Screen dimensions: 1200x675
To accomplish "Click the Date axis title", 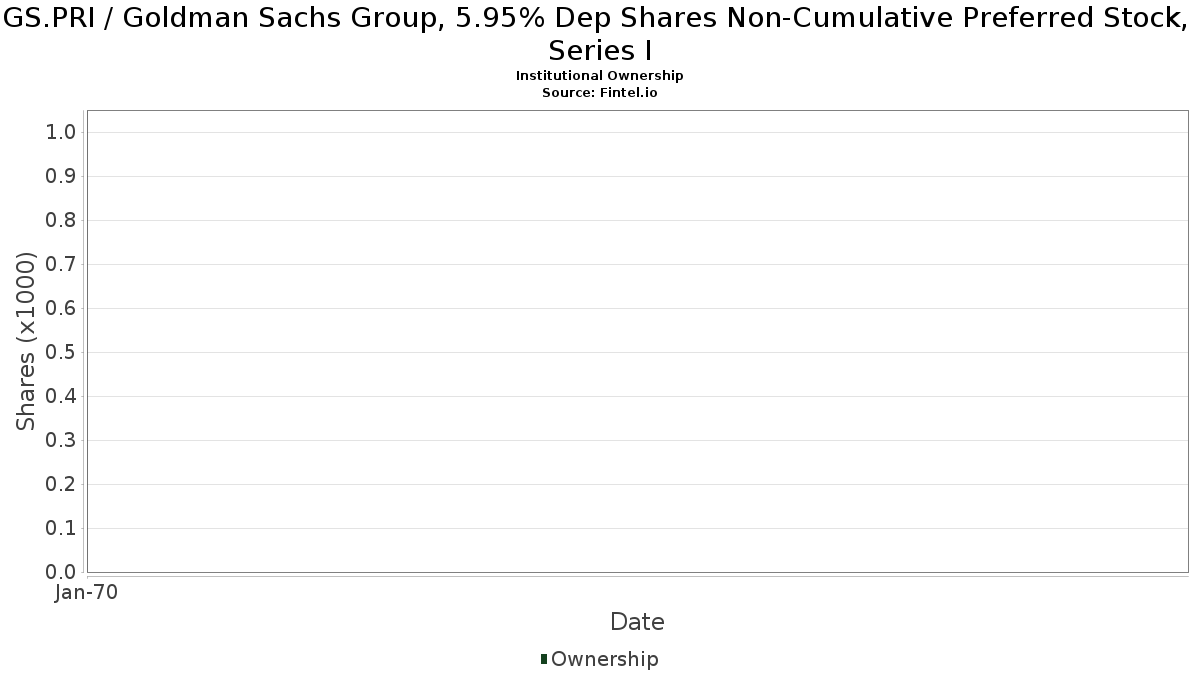I will tap(637, 622).
